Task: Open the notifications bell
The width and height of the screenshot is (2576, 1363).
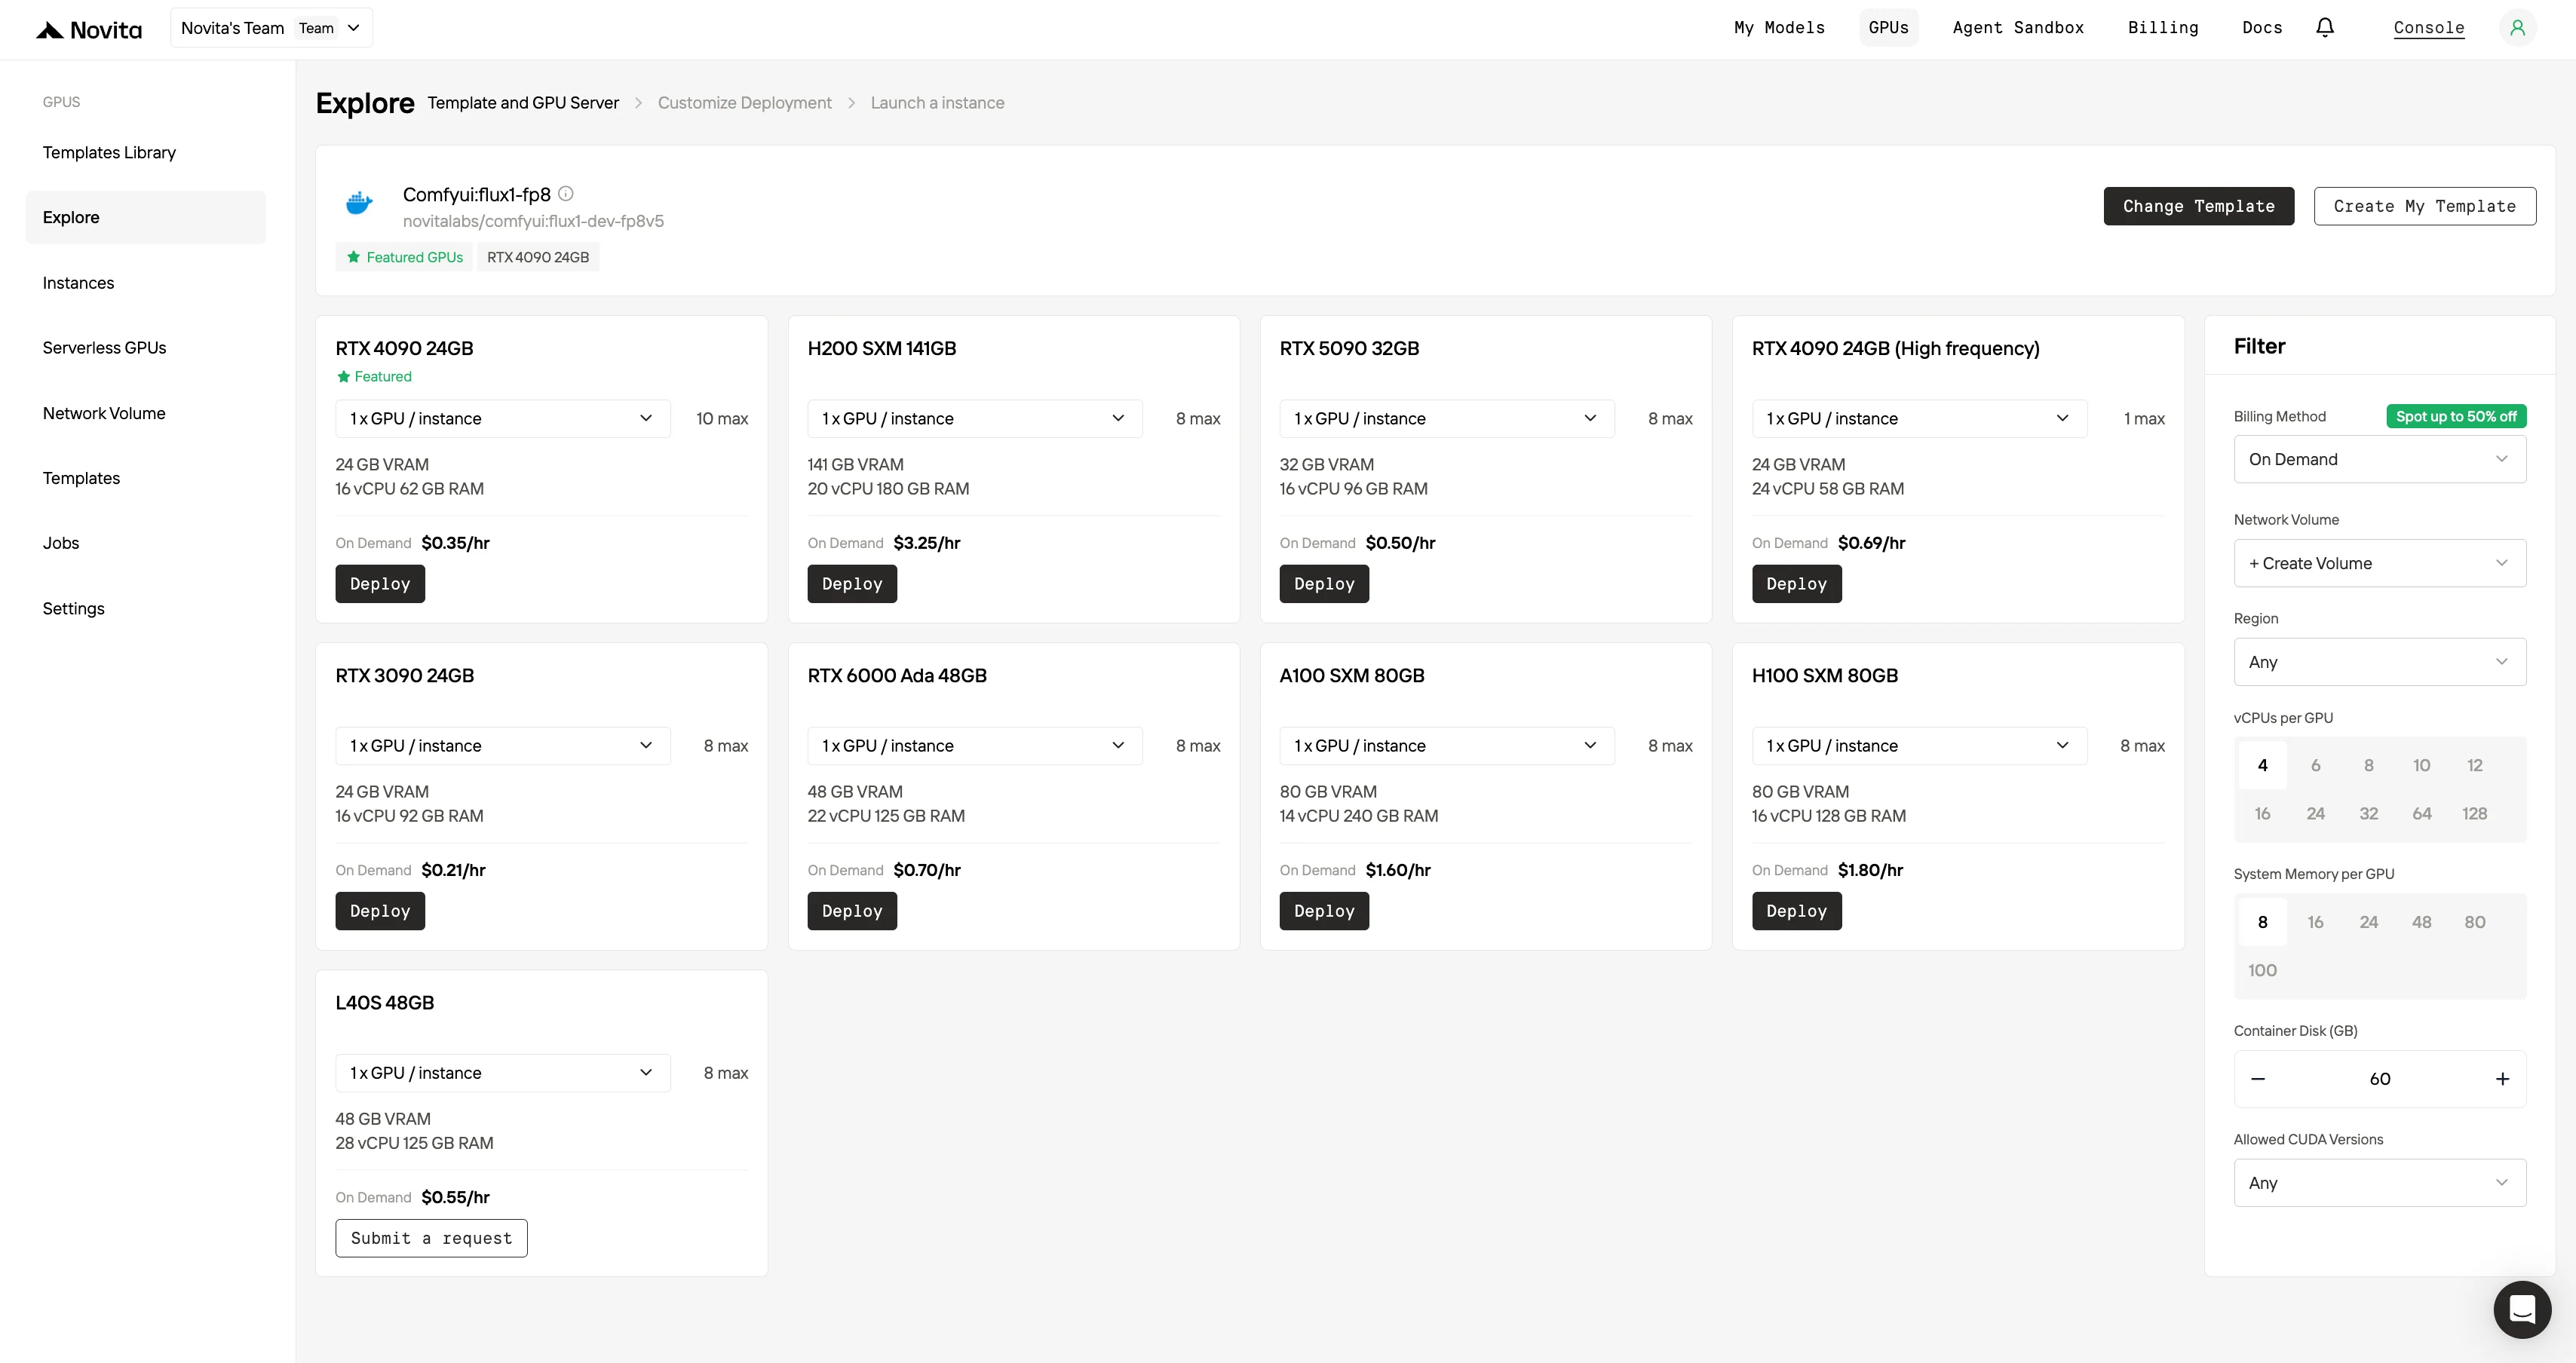Action: 2325,28
